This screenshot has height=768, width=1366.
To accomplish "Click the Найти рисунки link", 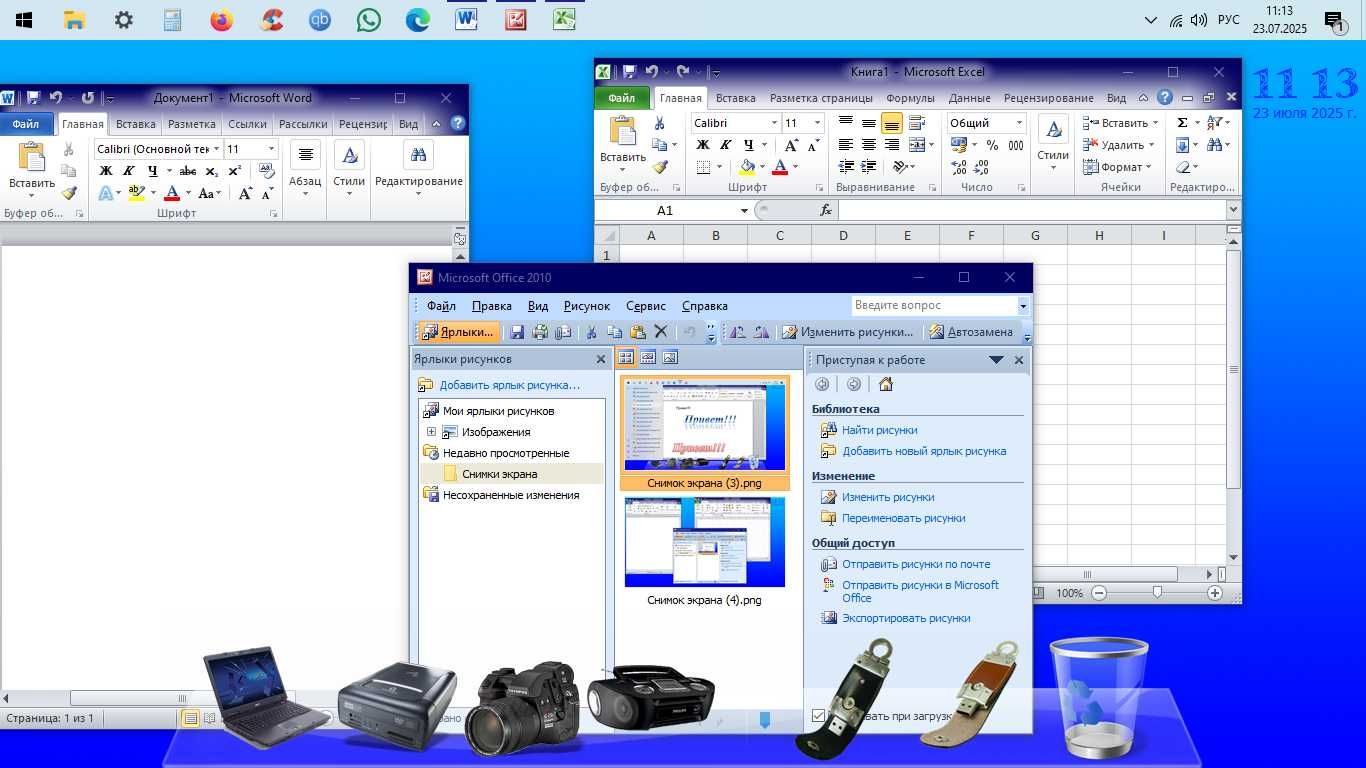I will click(x=879, y=430).
